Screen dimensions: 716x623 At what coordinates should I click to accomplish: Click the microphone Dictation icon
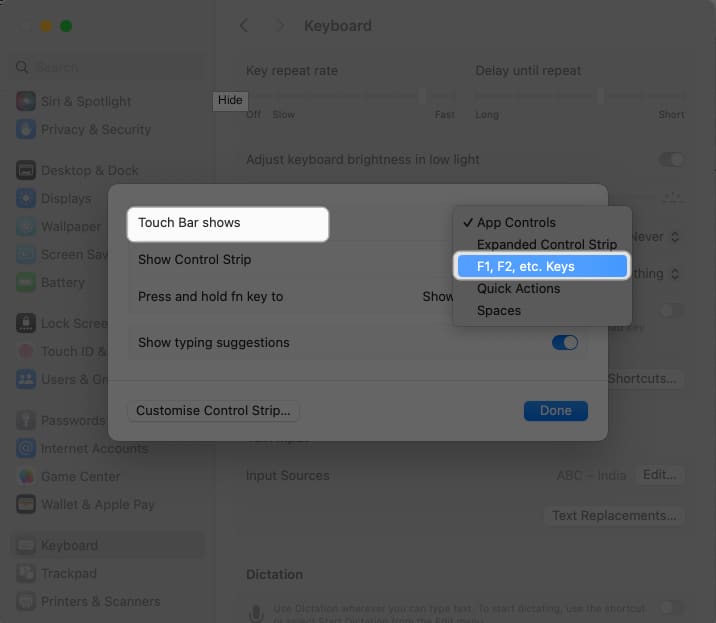point(256,613)
